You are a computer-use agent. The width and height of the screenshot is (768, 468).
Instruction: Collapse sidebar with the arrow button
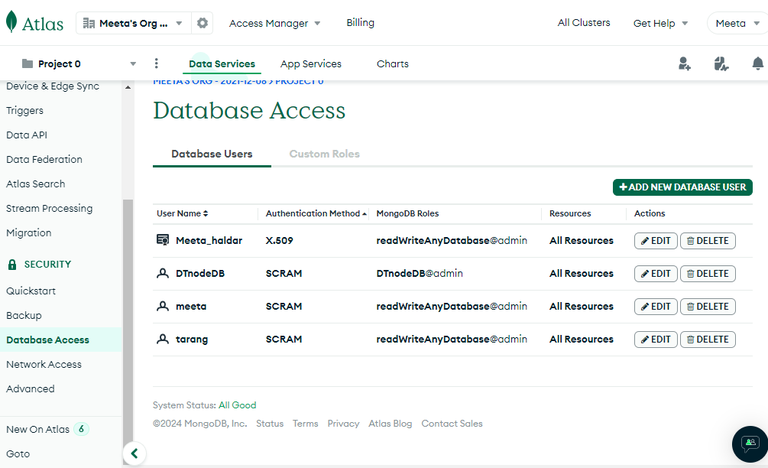tap(134, 454)
